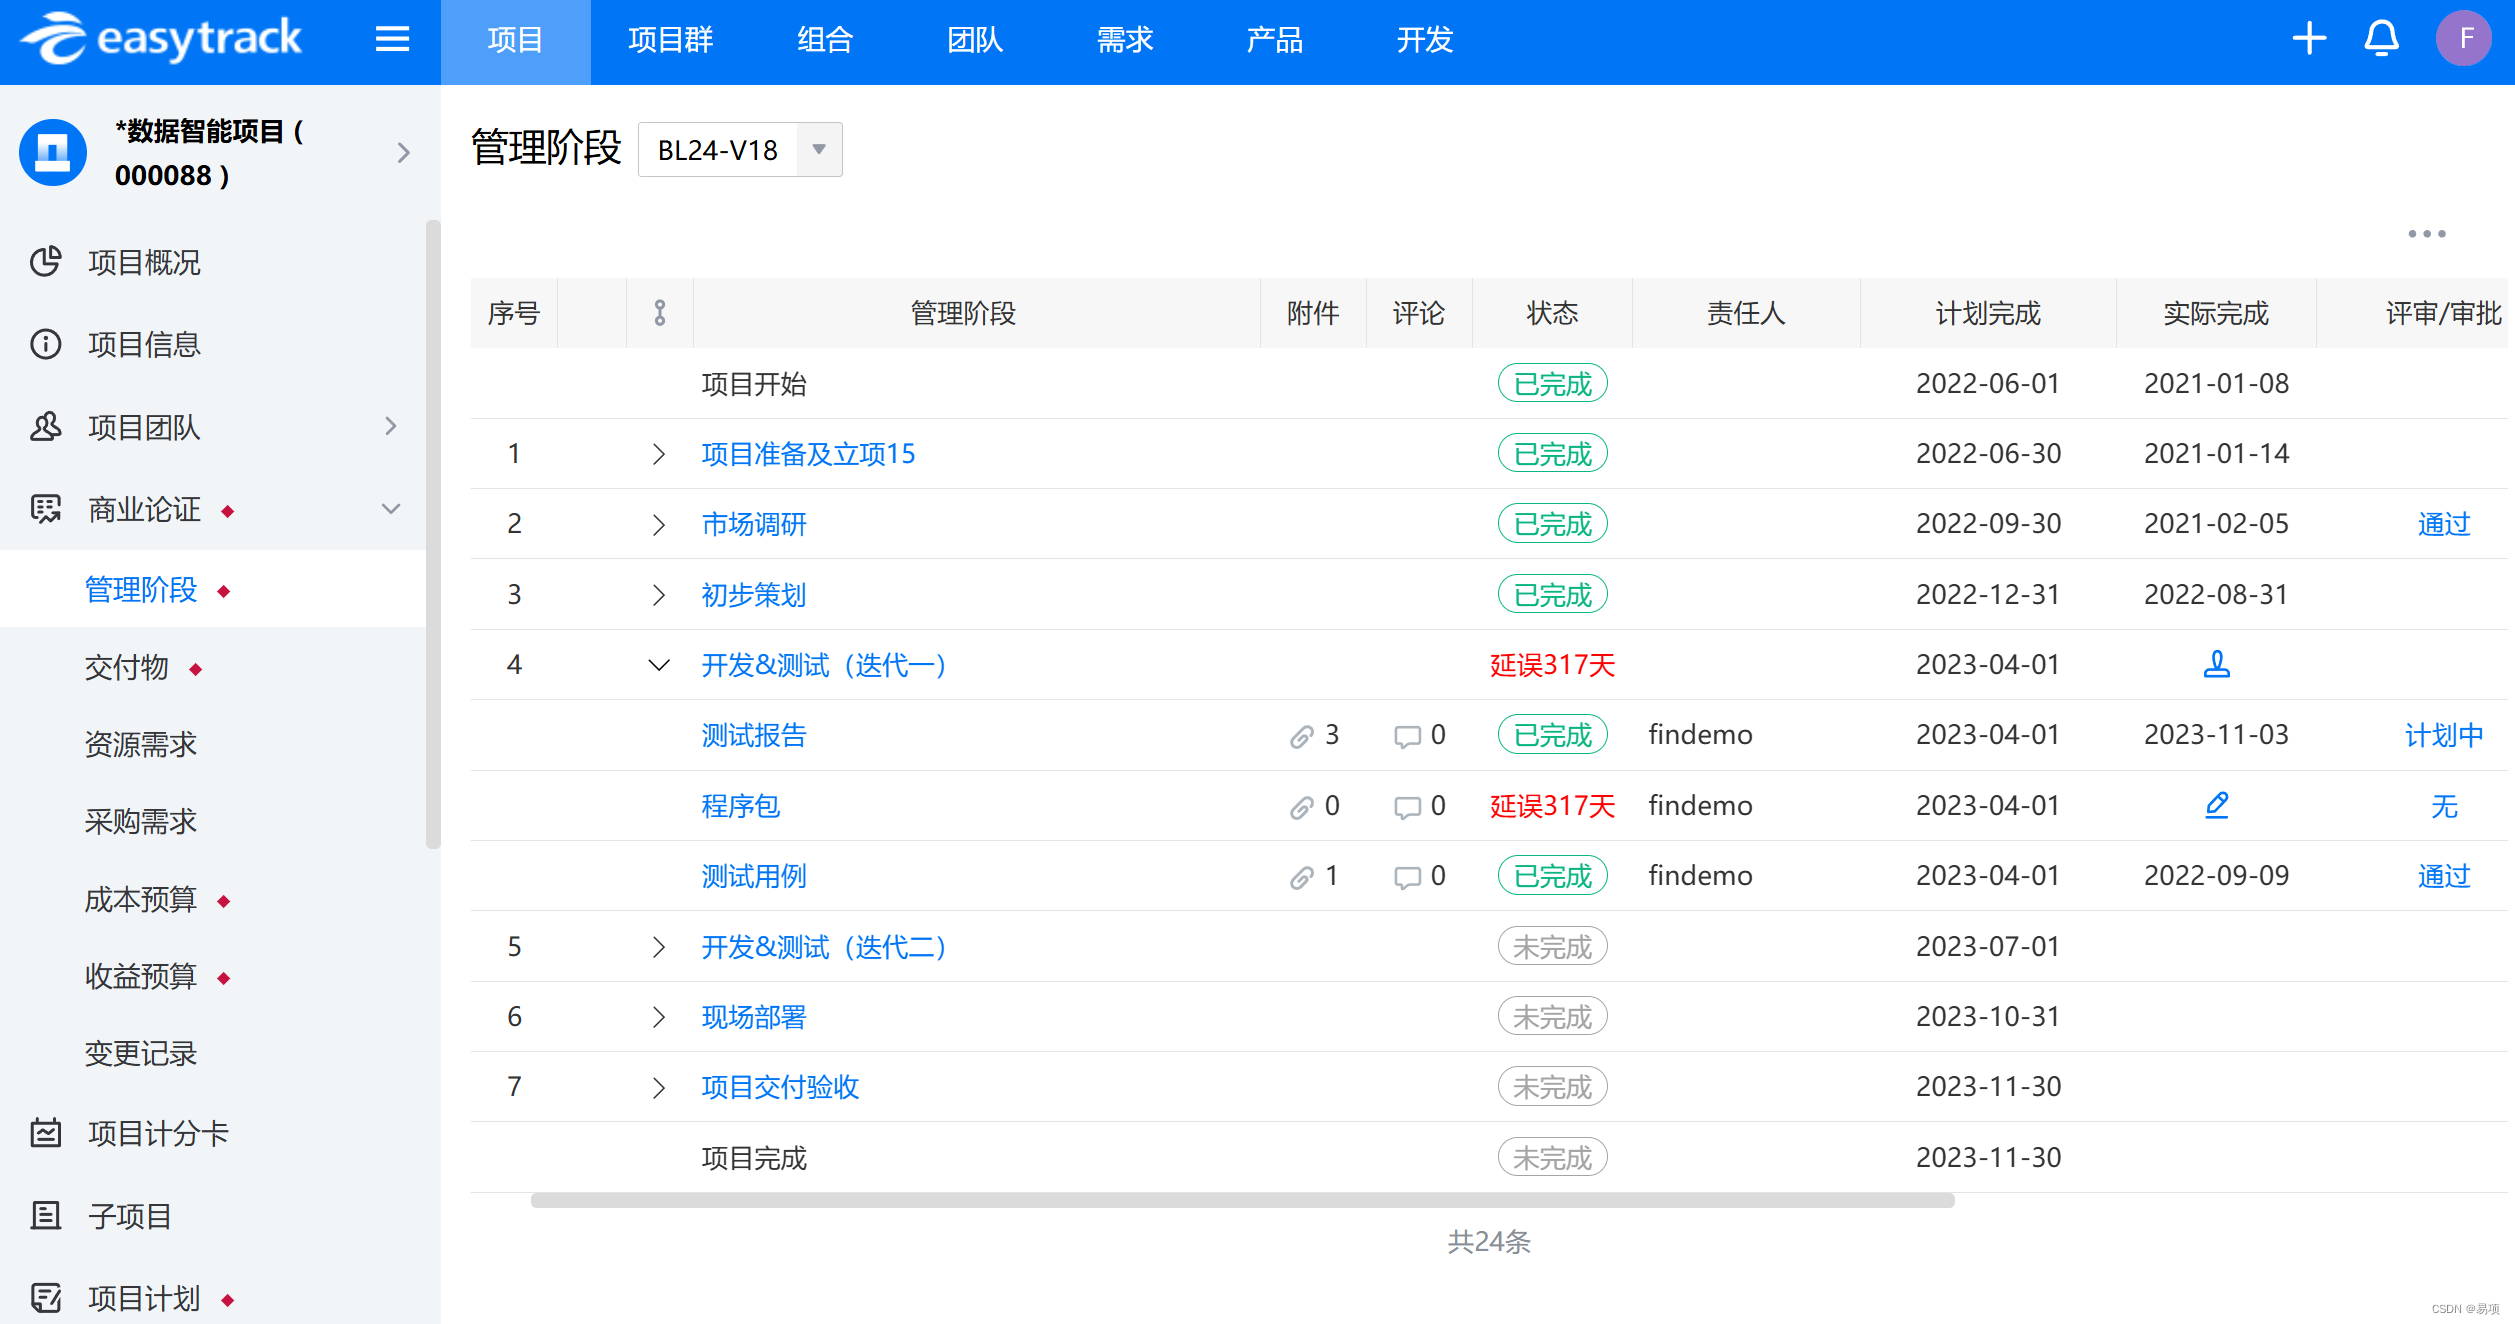
Task: Open the 程序包 link
Action: tap(741, 806)
